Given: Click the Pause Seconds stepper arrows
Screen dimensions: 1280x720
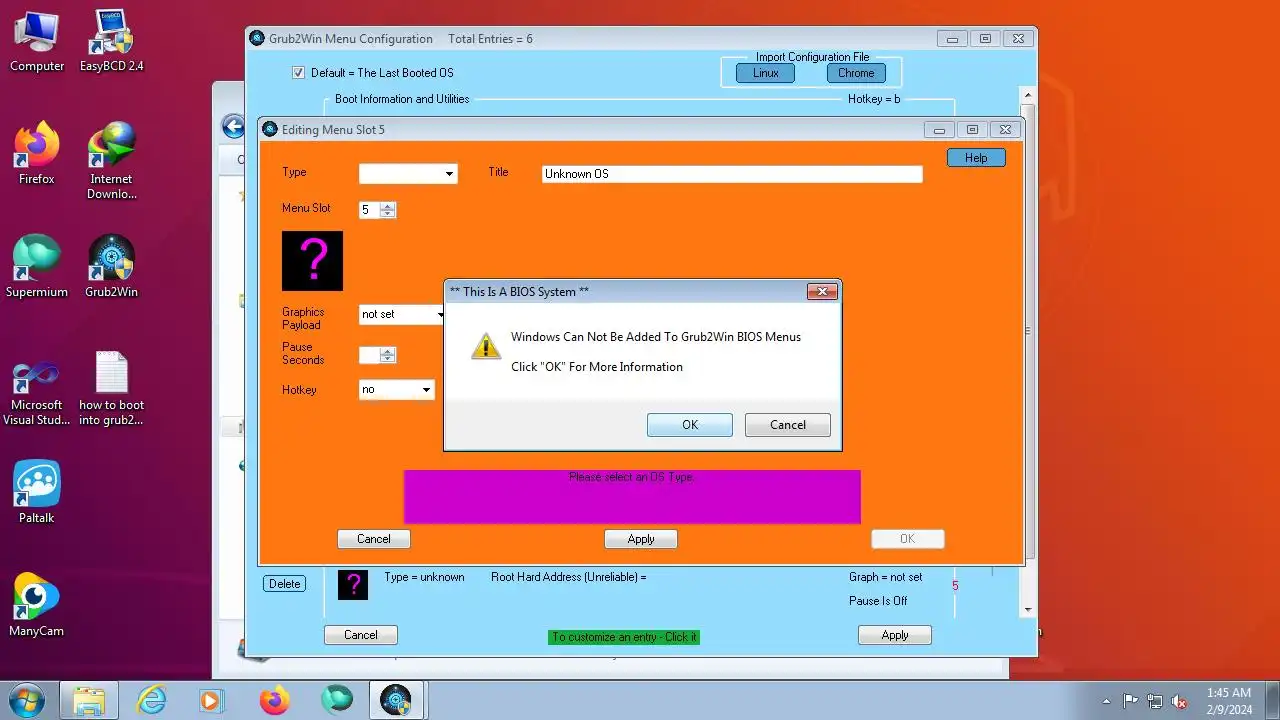Looking at the screenshot, I should (x=388, y=355).
